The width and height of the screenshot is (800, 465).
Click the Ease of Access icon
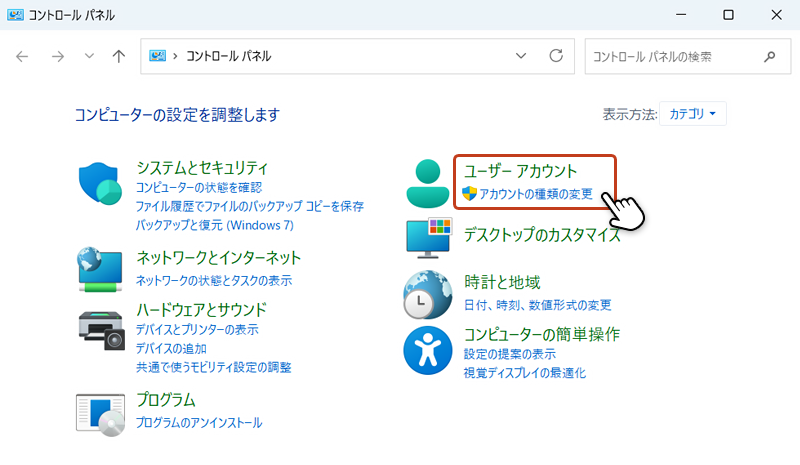[428, 351]
